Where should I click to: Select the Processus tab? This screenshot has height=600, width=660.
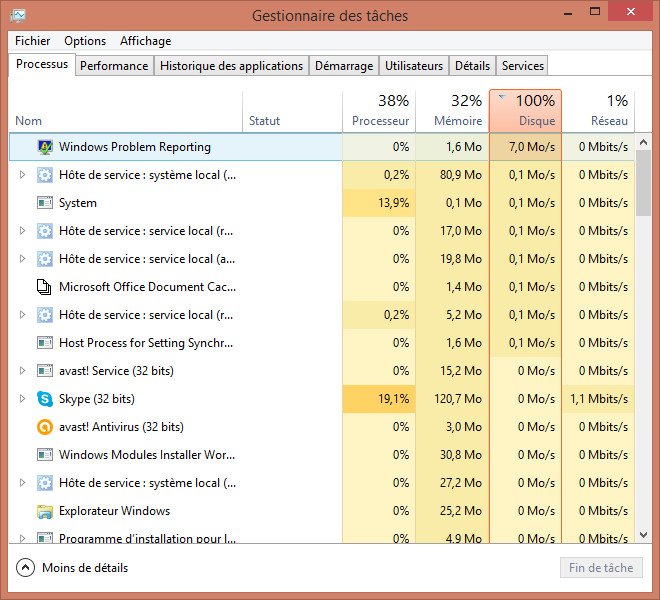(42, 64)
